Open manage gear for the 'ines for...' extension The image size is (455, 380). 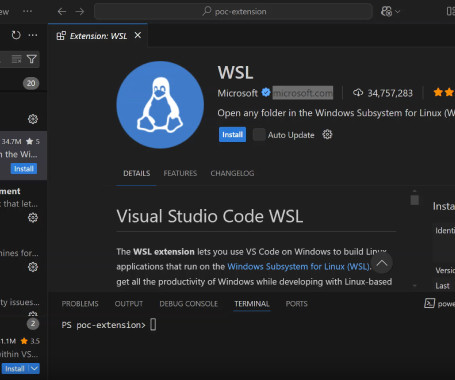pos(33,267)
